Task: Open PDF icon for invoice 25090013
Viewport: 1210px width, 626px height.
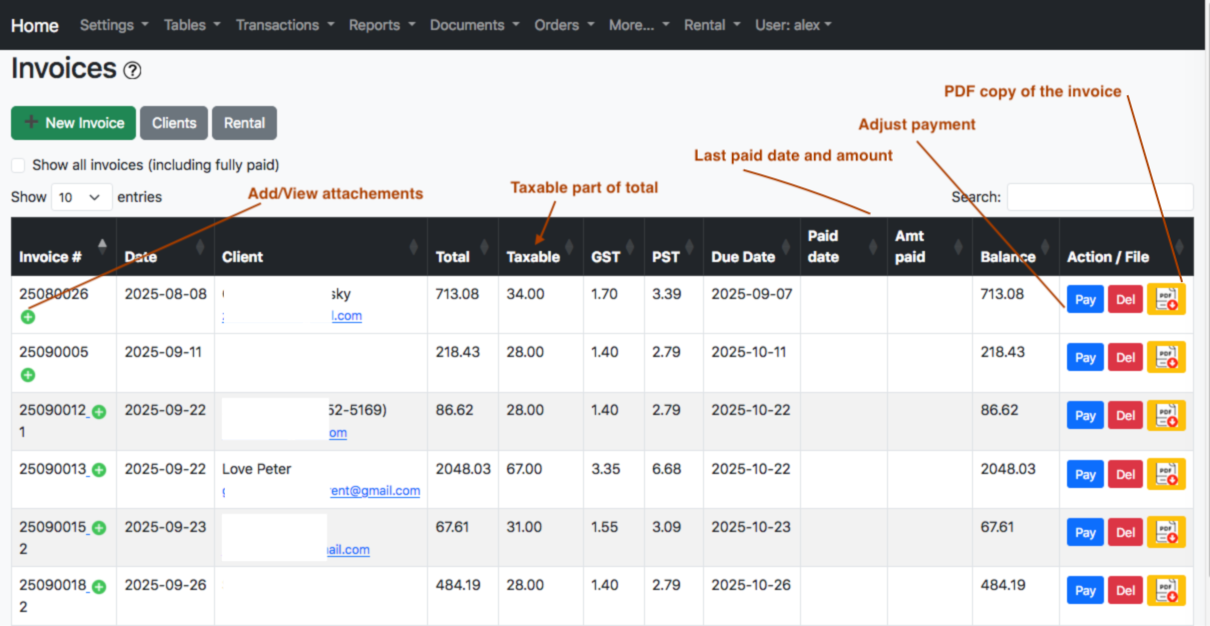Action: coord(1166,474)
